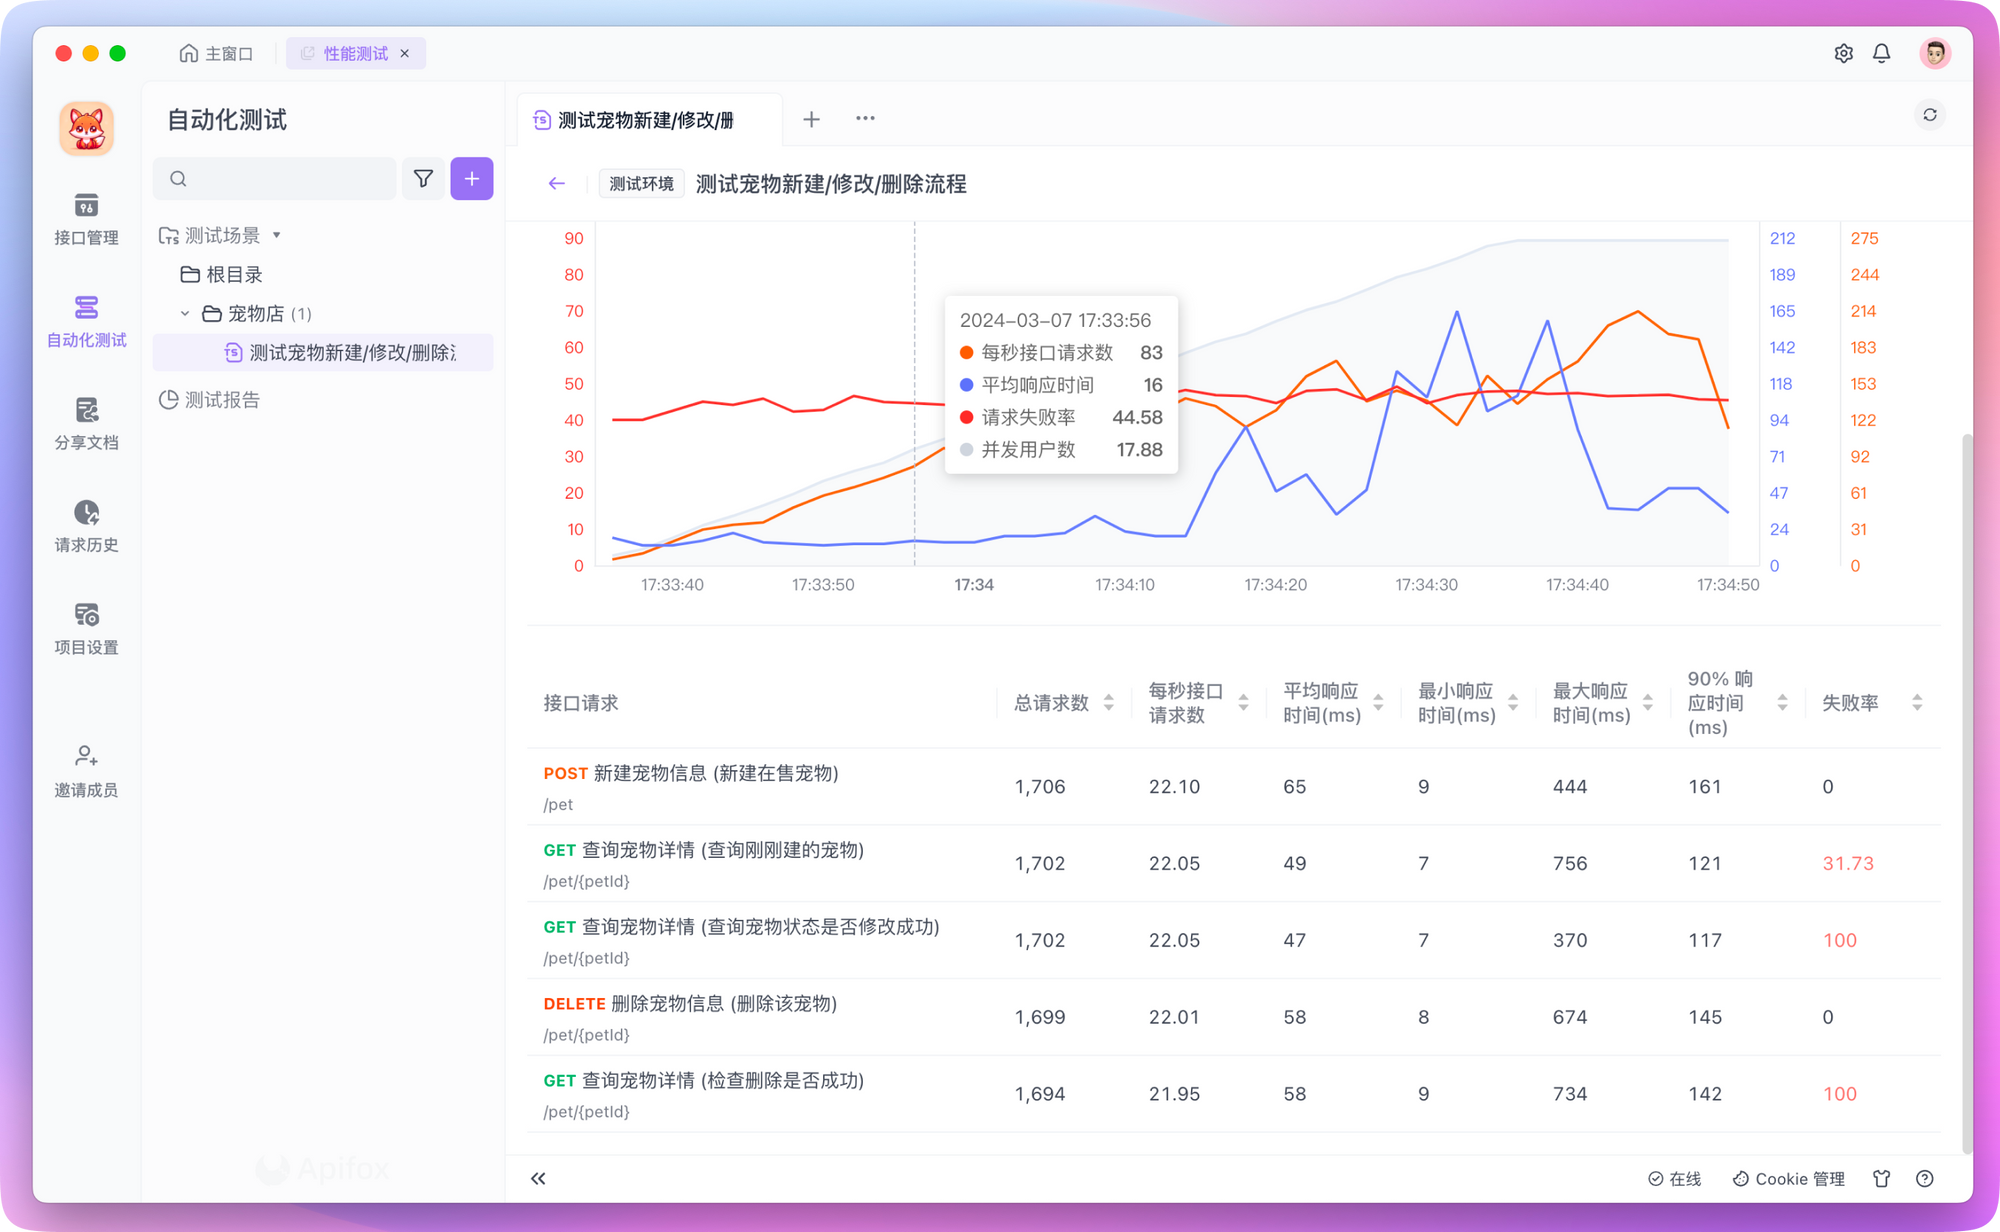Image resolution: width=2000 pixels, height=1232 pixels.
Task: Open the notifications bell
Action: tap(1881, 54)
